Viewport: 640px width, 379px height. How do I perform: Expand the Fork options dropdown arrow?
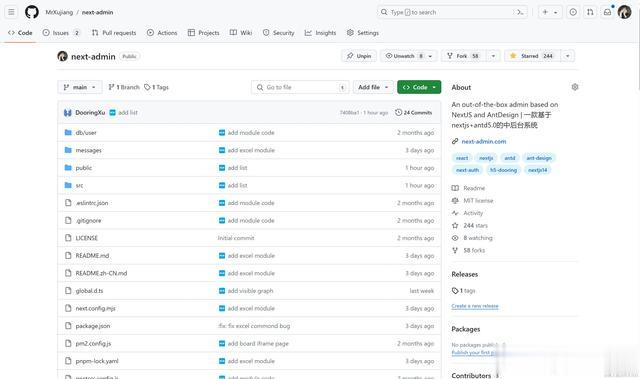click(493, 56)
